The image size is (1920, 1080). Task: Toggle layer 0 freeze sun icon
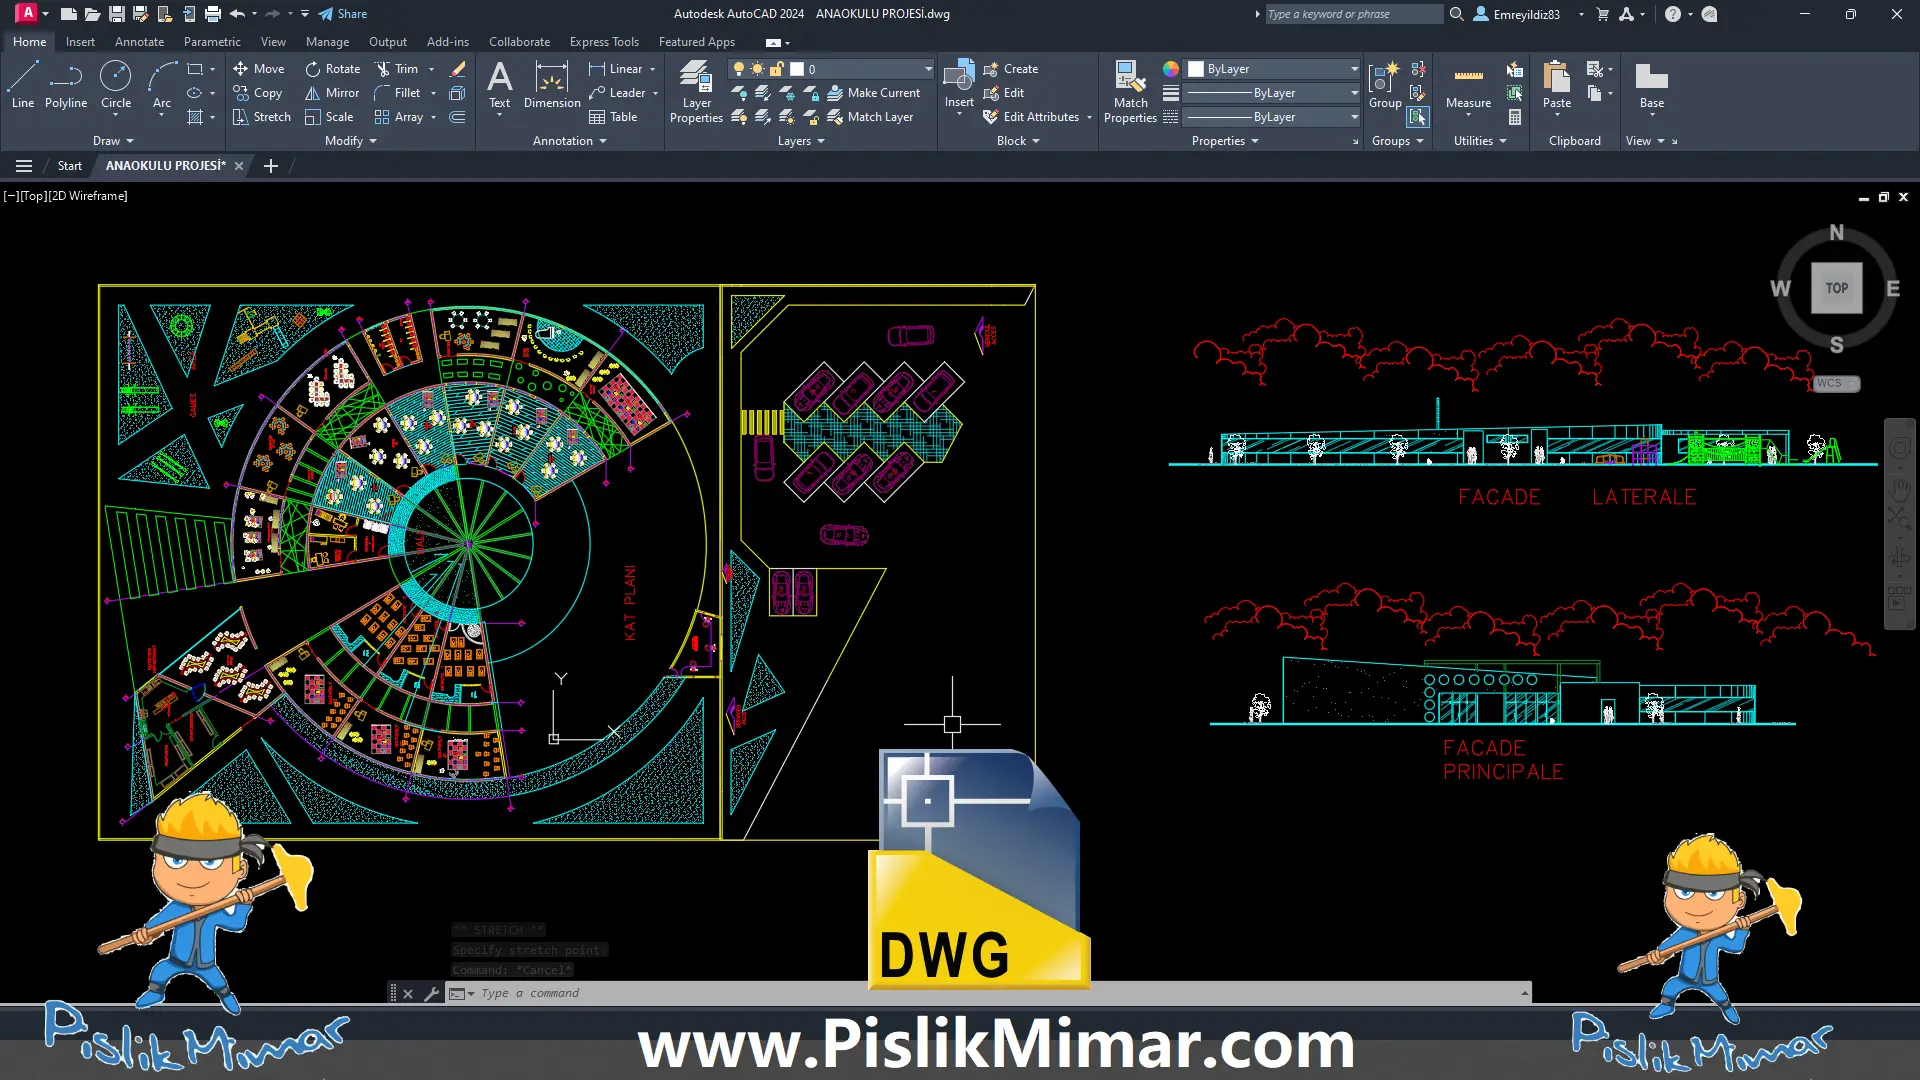point(757,69)
